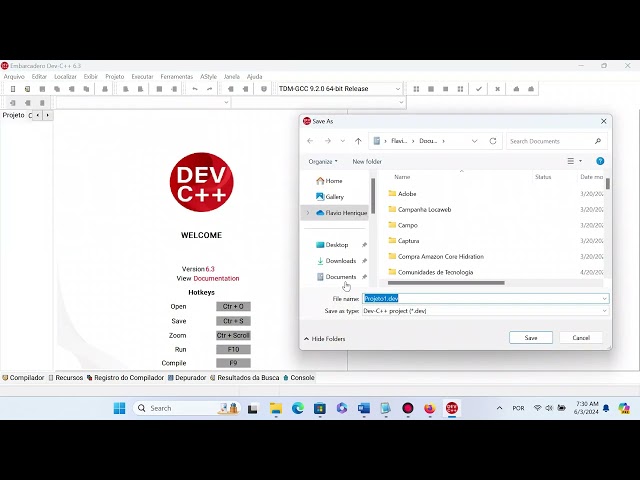The image size is (640, 480).
Task: Click the magnifier in Search Documents box
Action: pos(598,141)
